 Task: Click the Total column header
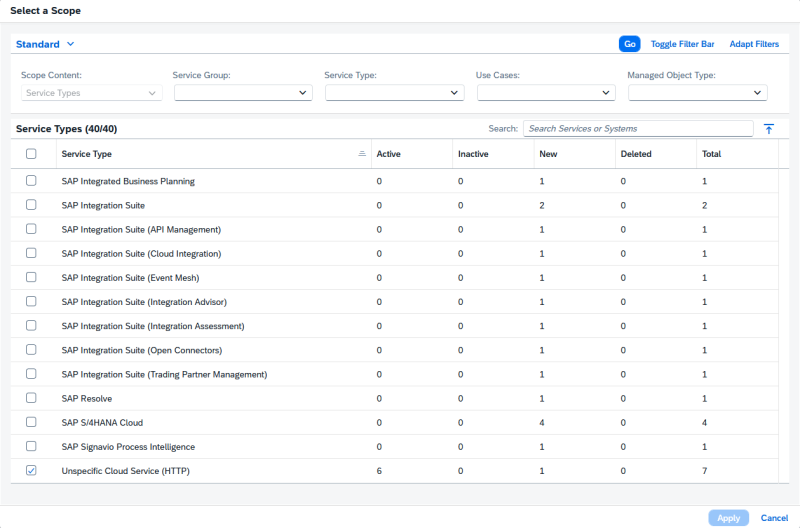click(x=711, y=154)
